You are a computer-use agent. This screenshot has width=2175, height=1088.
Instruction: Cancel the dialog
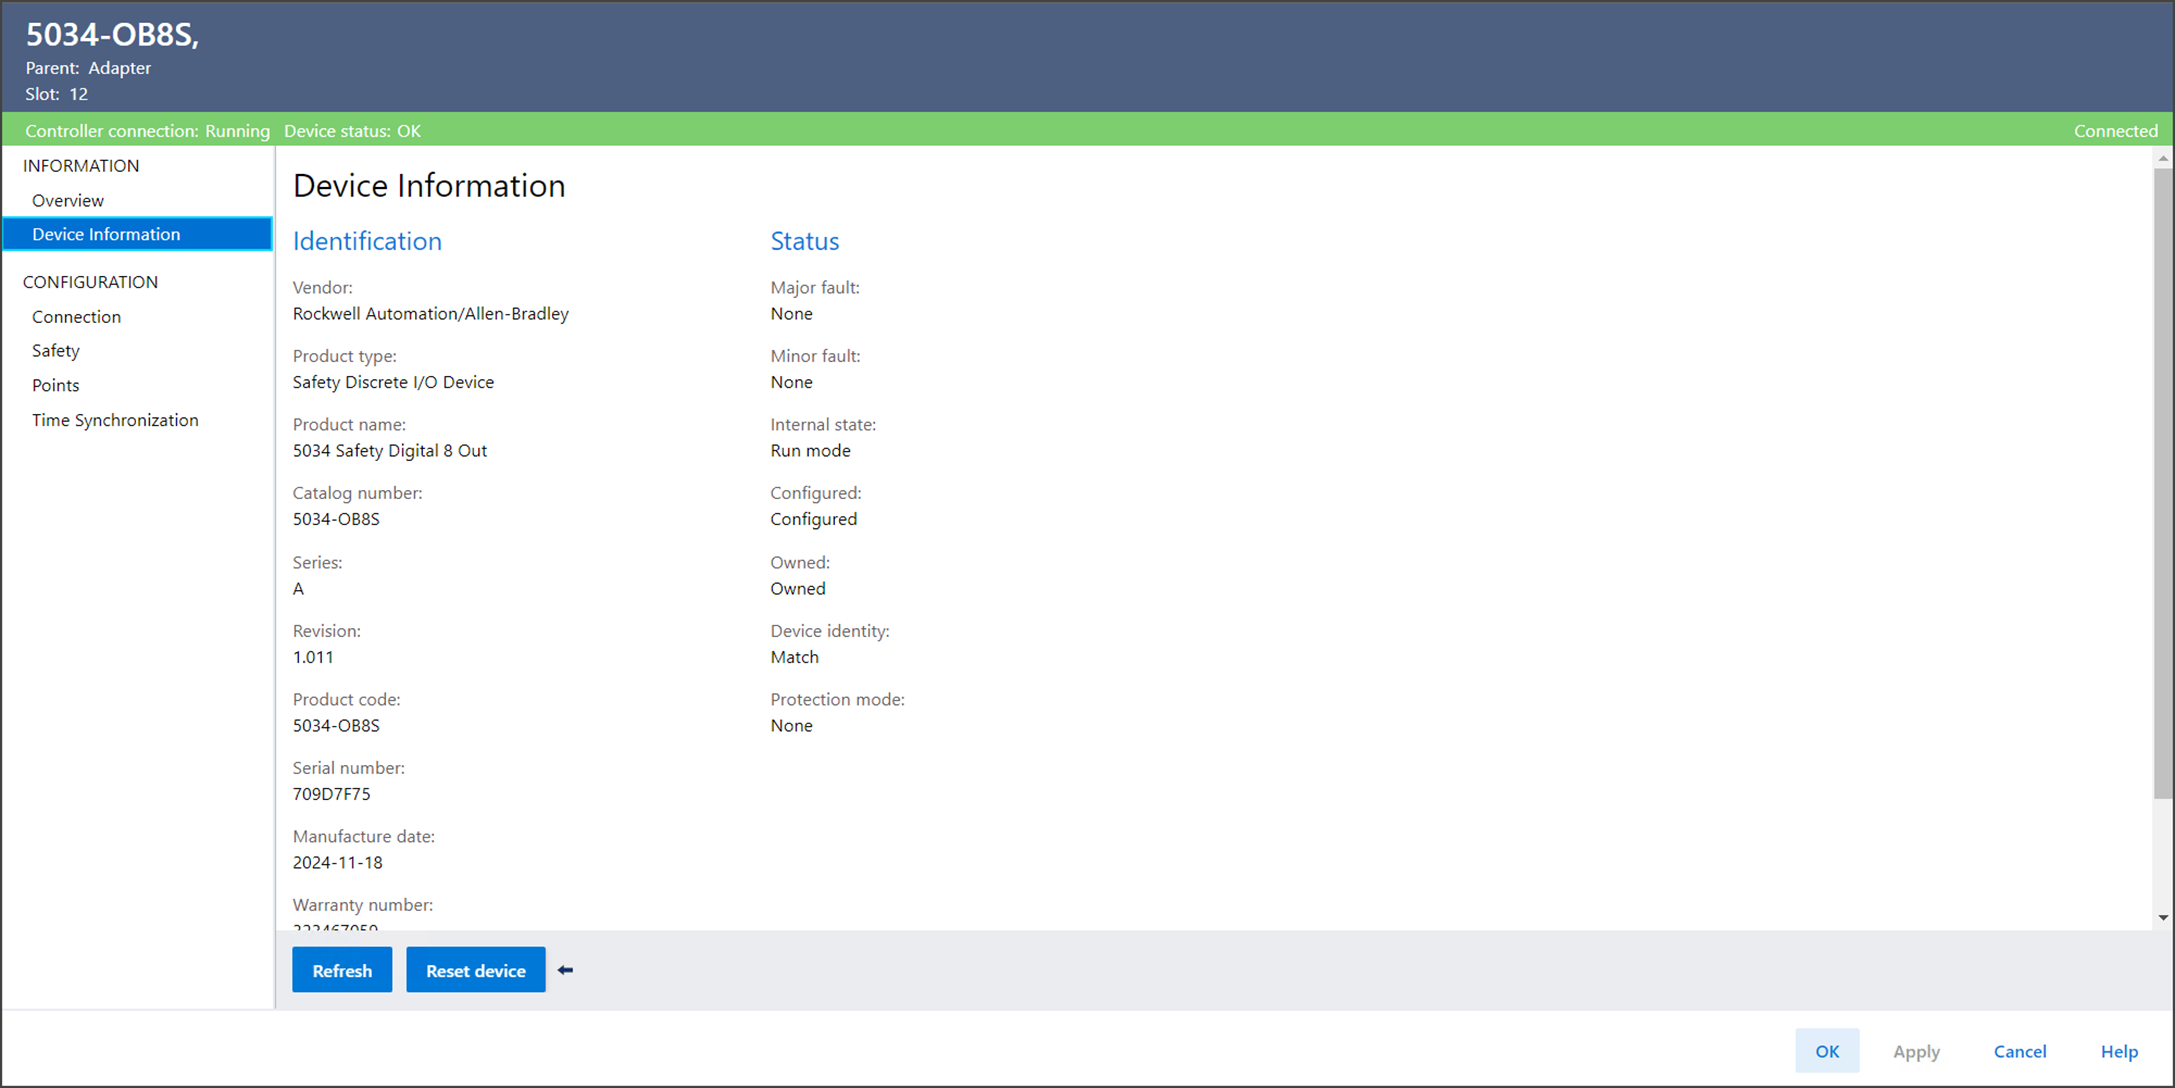tap(2020, 1051)
